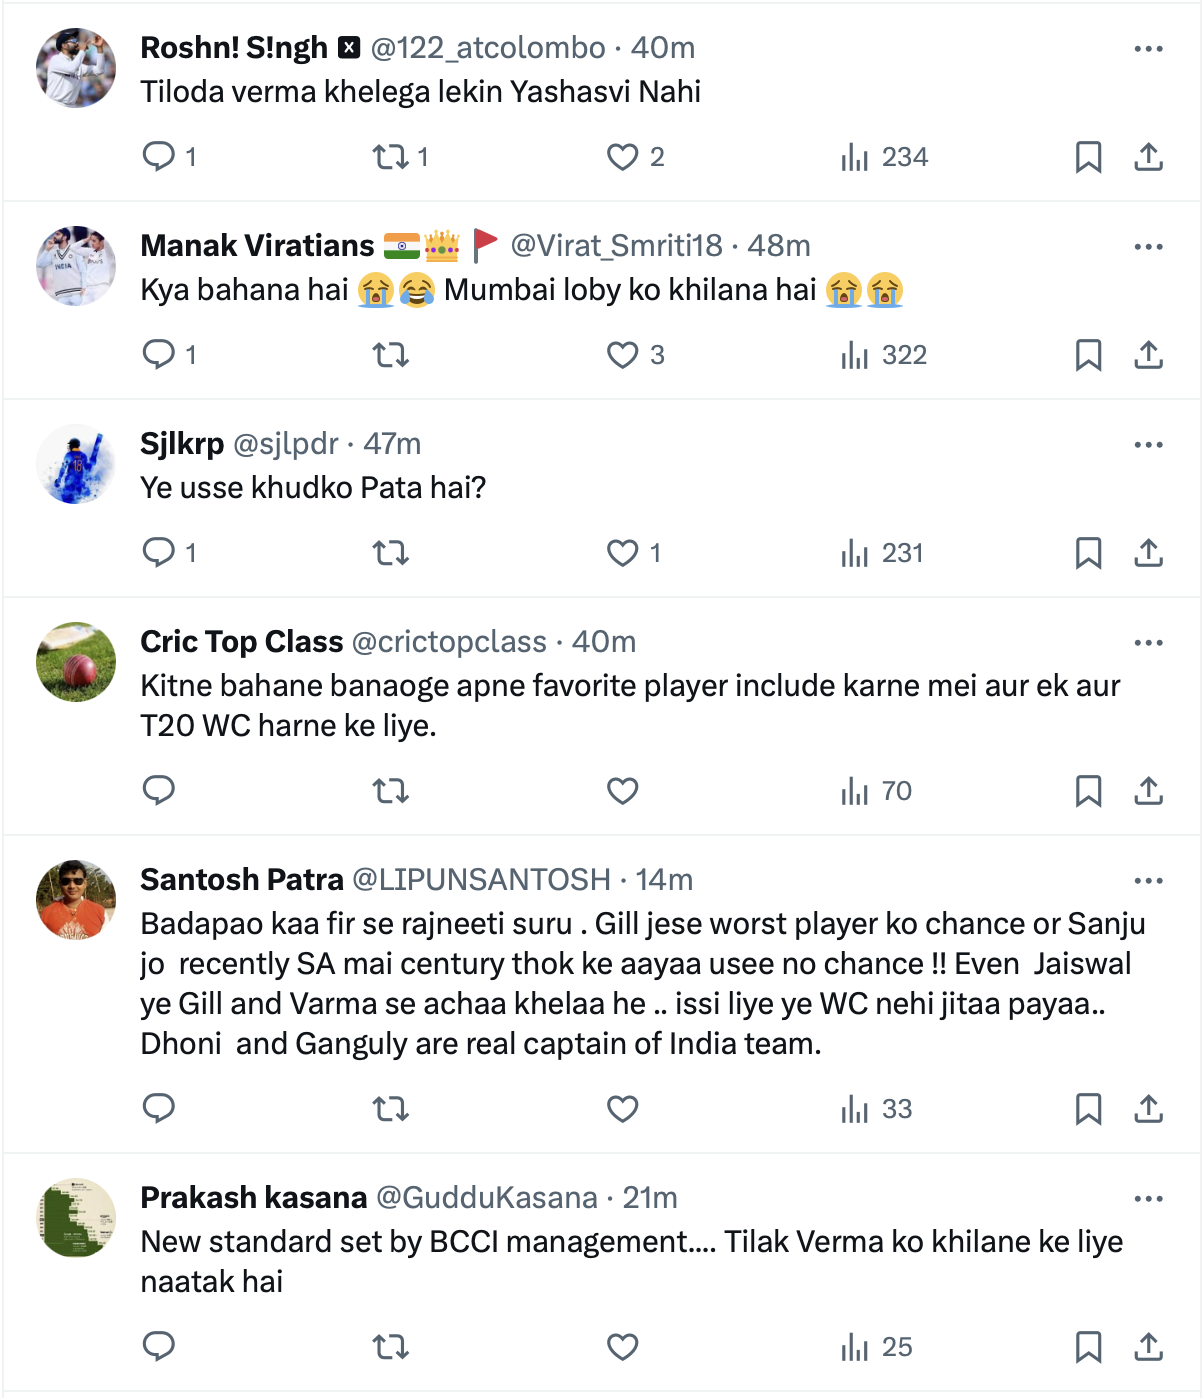The height and width of the screenshot is (1398, 1204).
Task: Open more options on Cric Top Class tweet
Action: [1148, 643]
